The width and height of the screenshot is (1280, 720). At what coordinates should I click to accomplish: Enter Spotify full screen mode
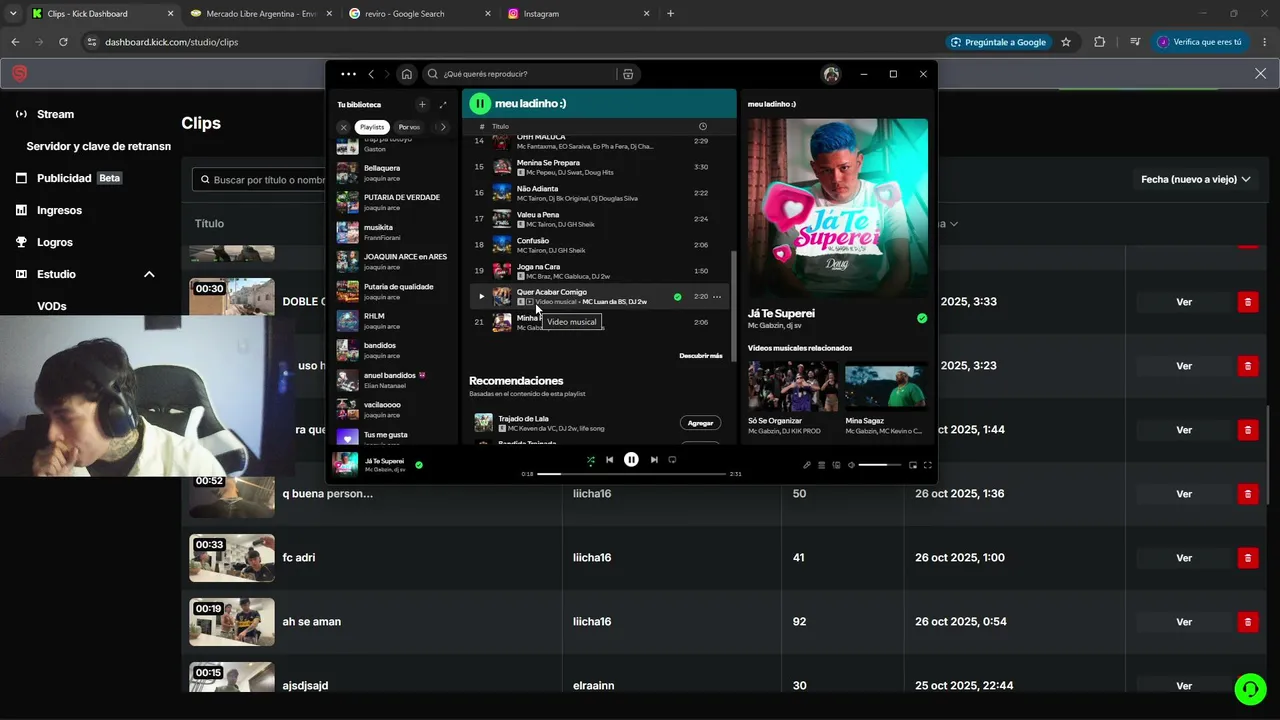[x=928, y=465]
